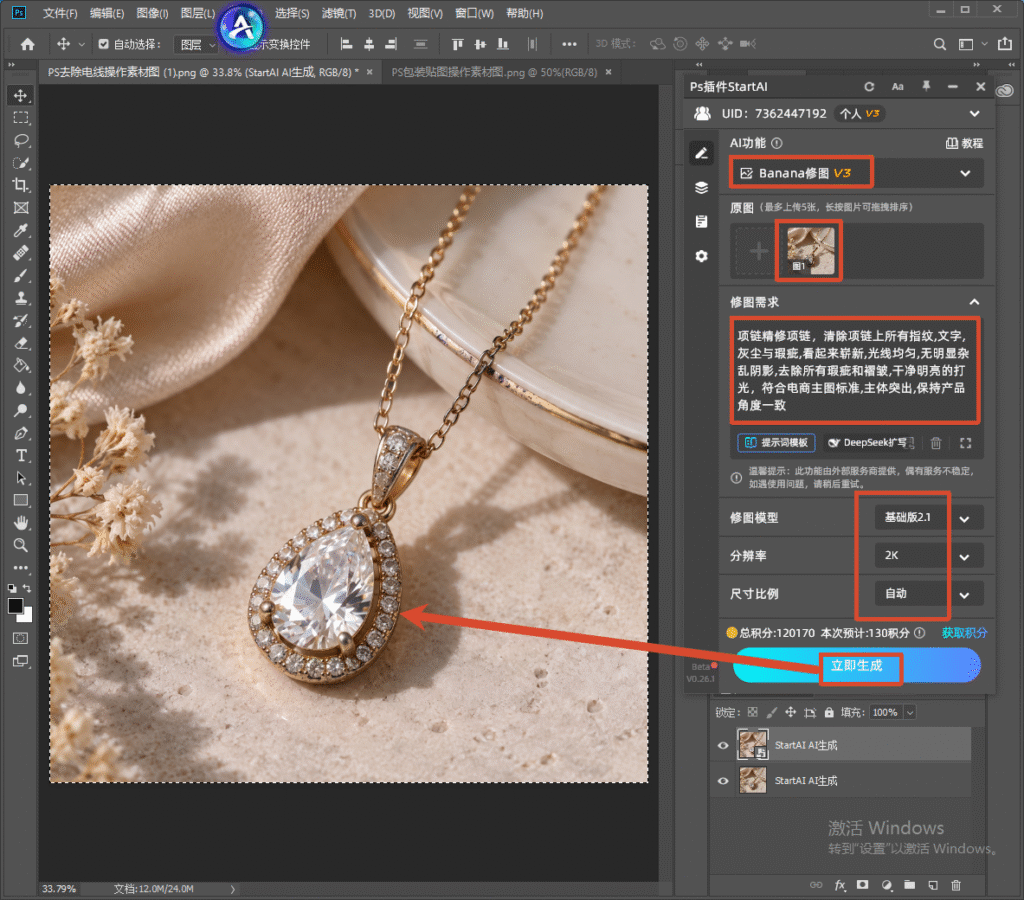
Task: Click the DeepSeek扩写 button
Action: click(x=871, y=443)
